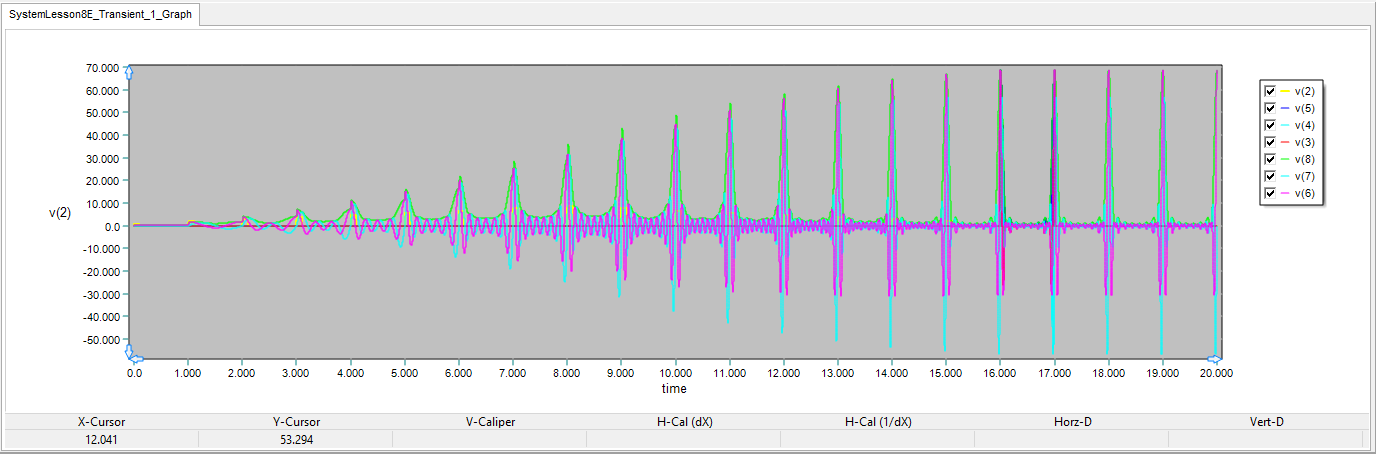Click the H-Cal (dX) status column header
Viewport: 1376px width, 454px height.
(684, 422)
